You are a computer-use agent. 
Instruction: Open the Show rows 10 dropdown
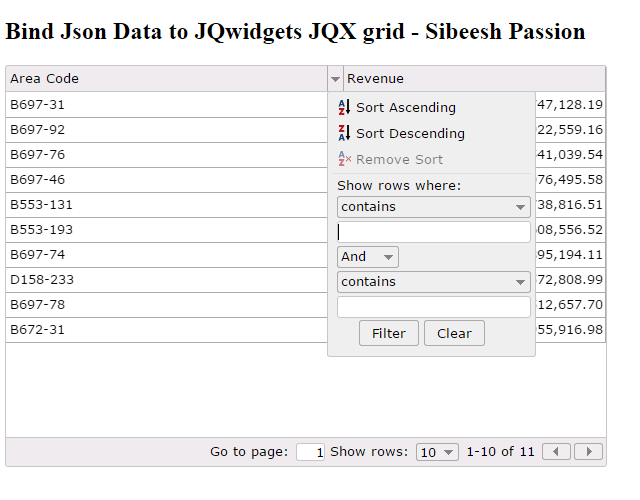(437, 452)
